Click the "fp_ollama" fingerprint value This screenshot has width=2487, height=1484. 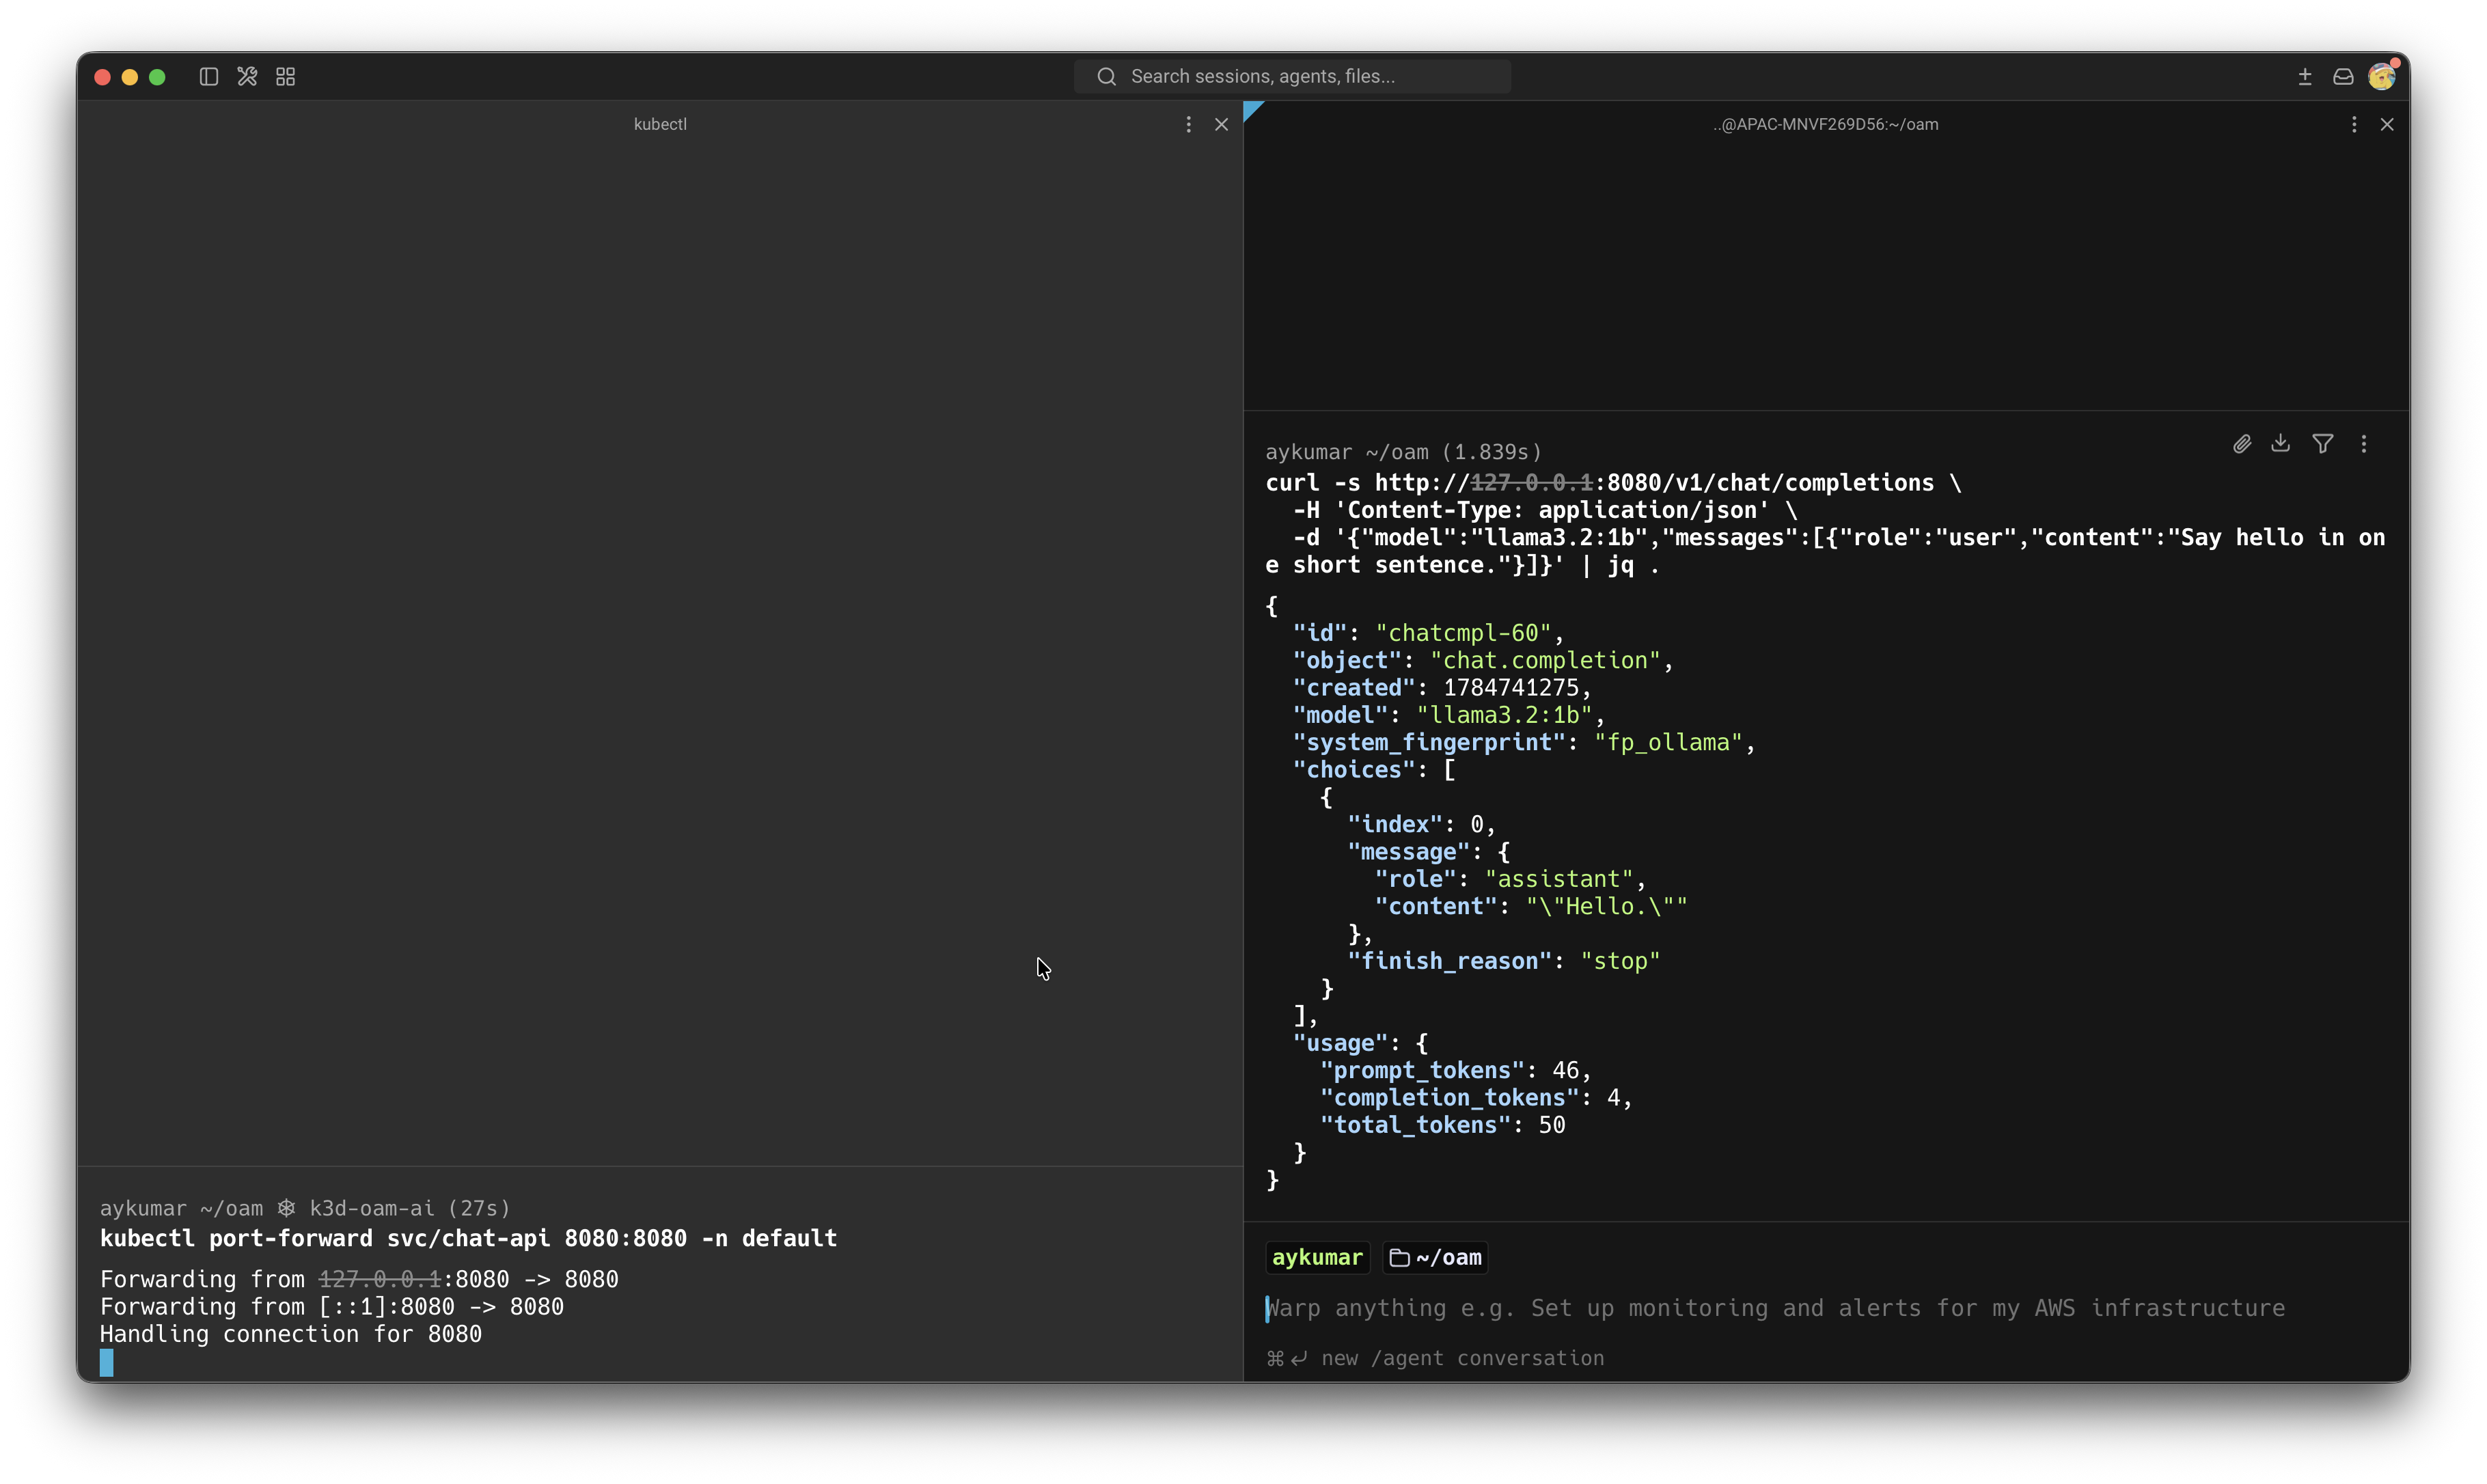click(x=1668, y=742)
